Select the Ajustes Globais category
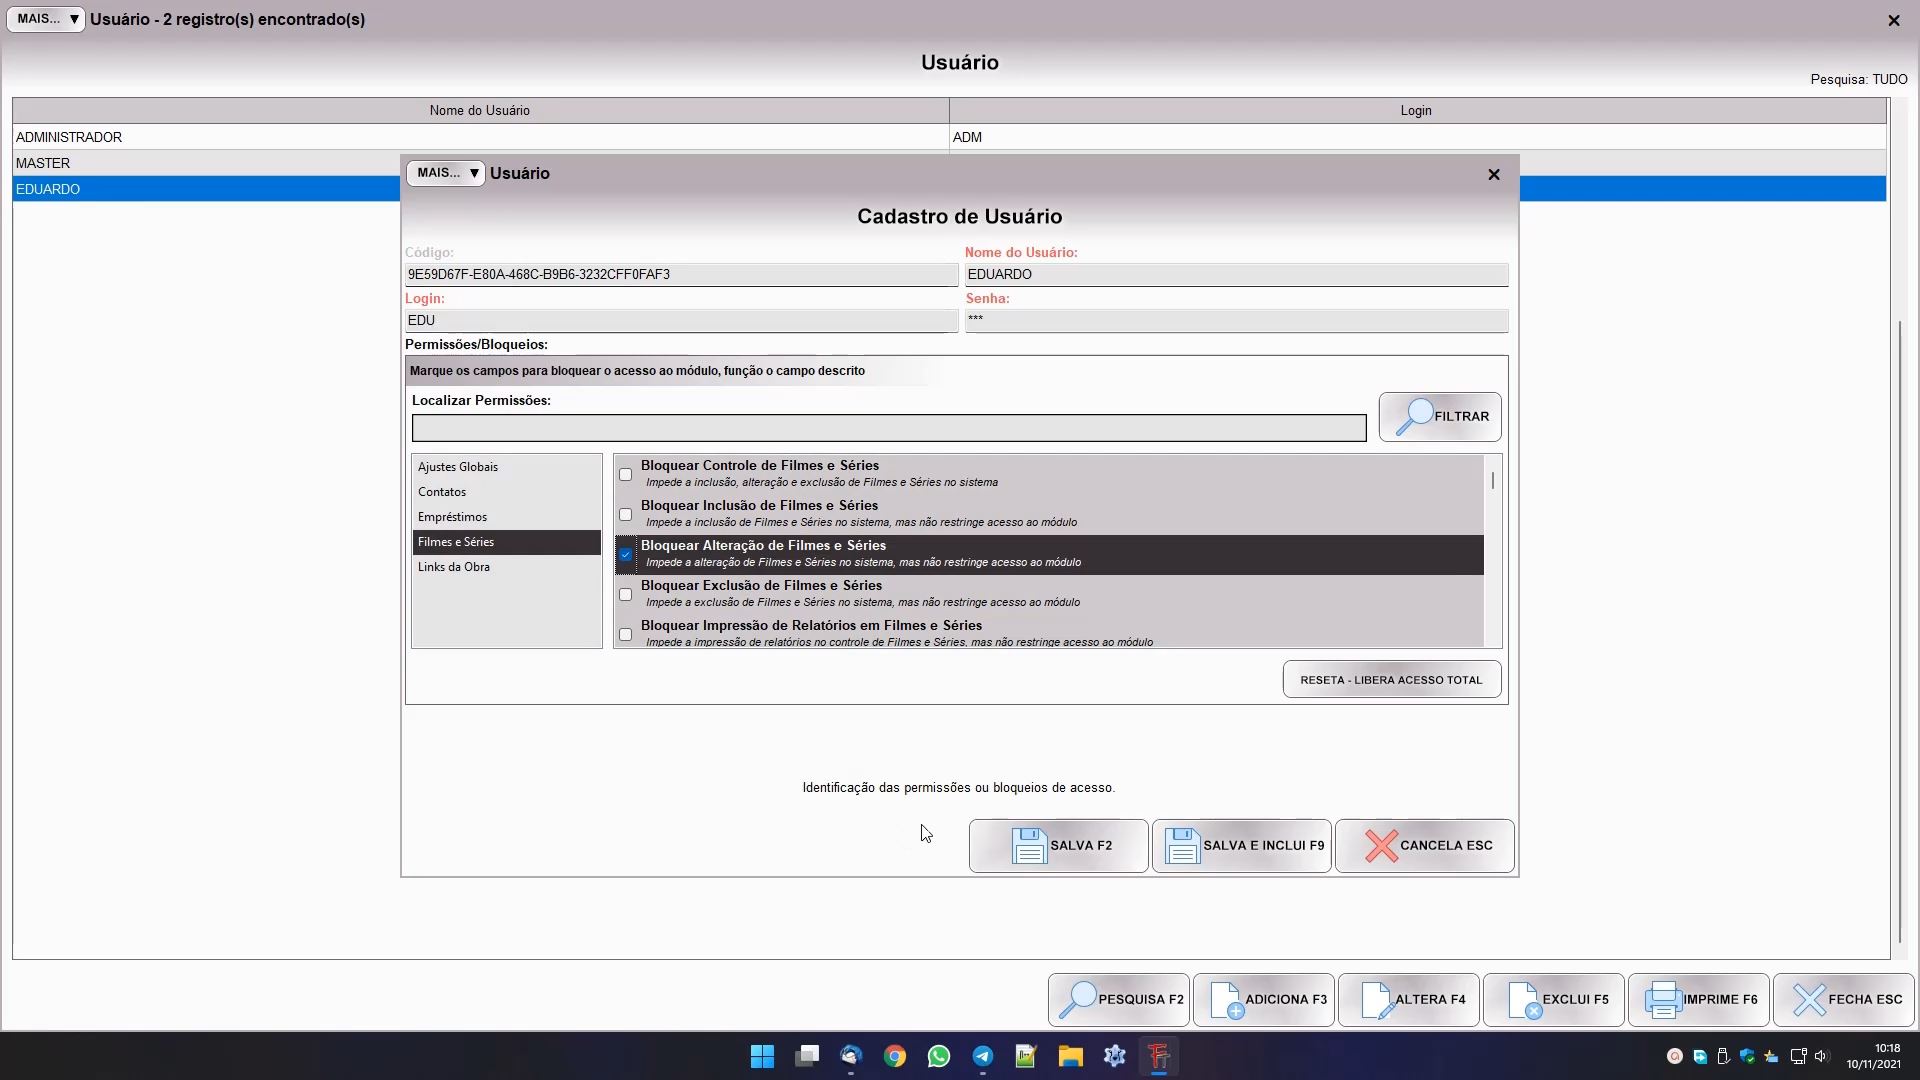This screenshot has width=1920, height=1080. click(458, 467)
